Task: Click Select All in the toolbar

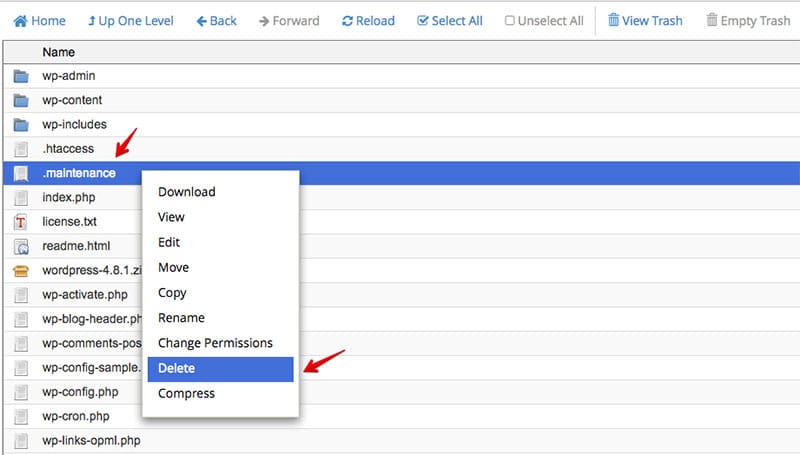Action: 449,21
